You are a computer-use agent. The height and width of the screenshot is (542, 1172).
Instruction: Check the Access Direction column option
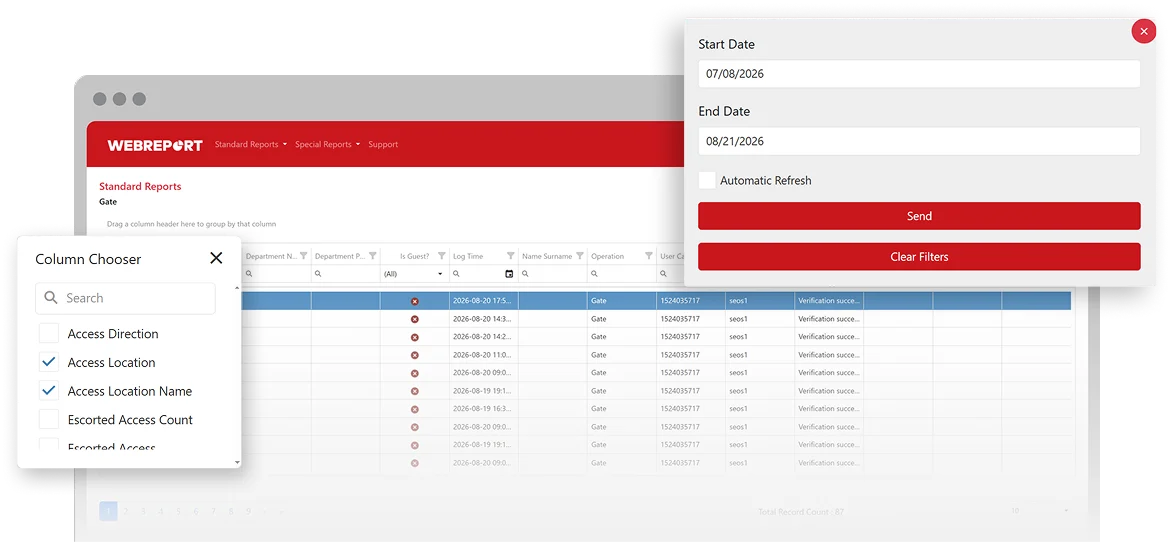pyautogui.click(x=49, y=333)
